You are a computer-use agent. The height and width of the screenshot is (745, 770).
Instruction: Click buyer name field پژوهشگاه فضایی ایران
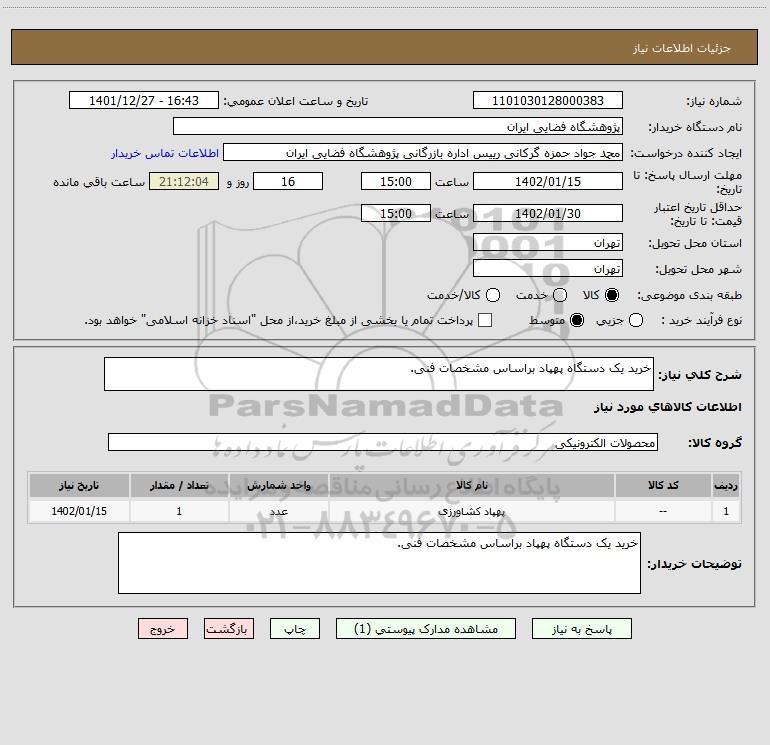coord(398,126)
